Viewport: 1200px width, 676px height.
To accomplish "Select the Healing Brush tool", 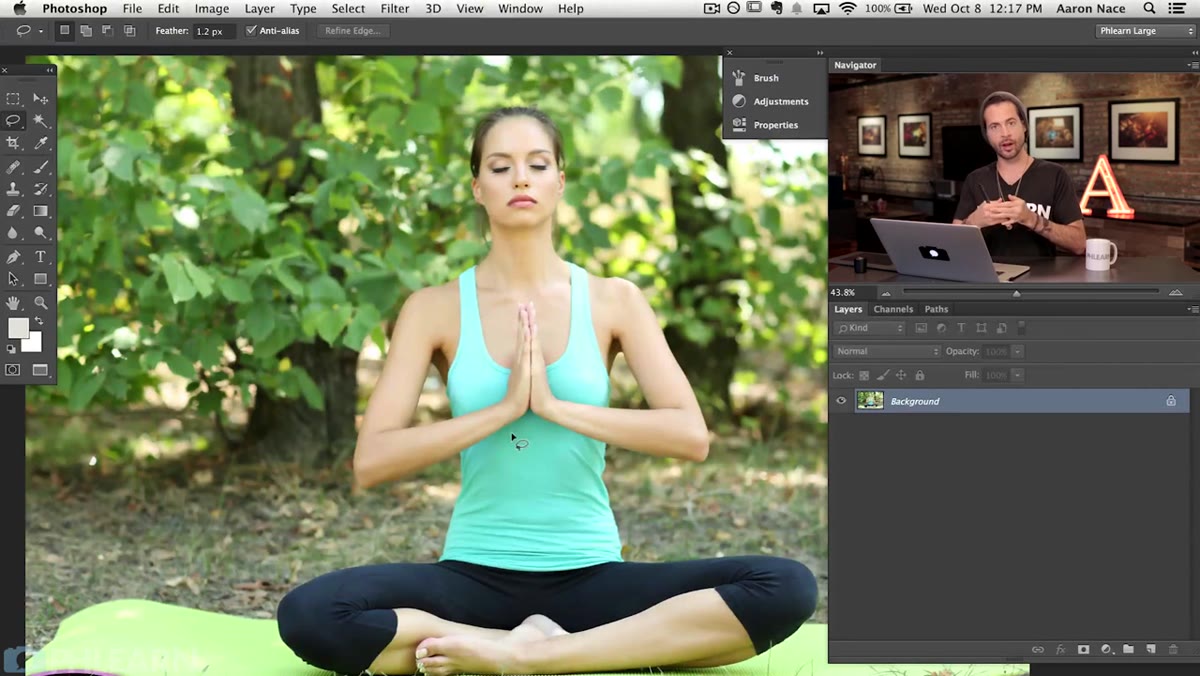I will point(13,167).
